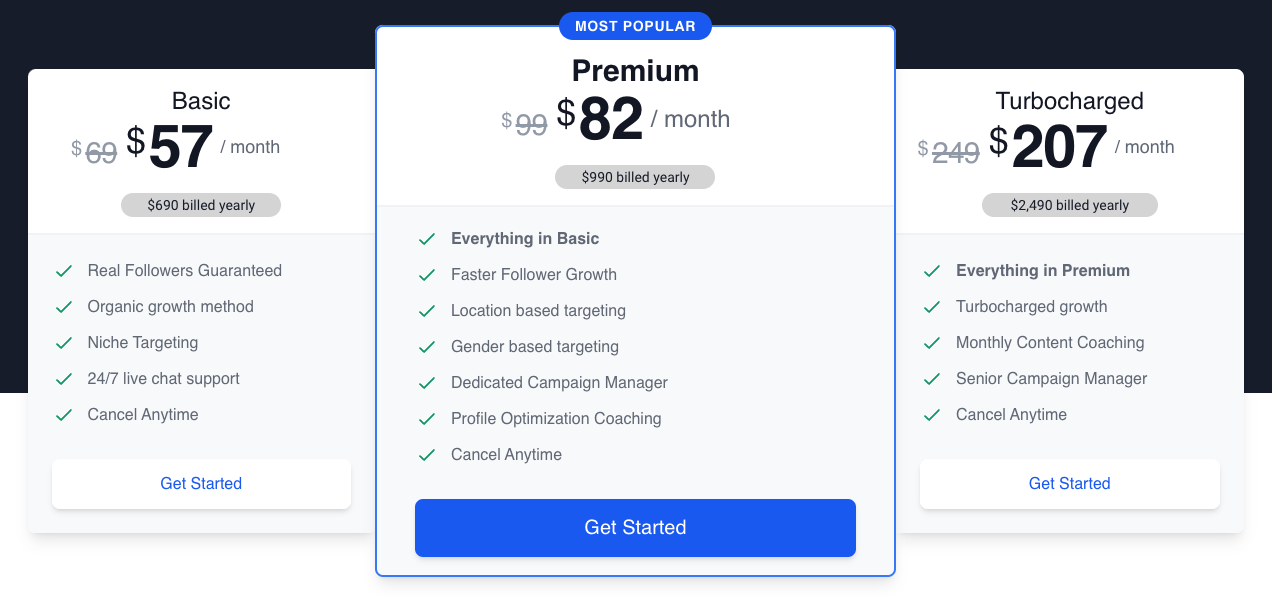
Task: Click the checkmark next to Organic growth method
Action: click(x=64, y=306)
